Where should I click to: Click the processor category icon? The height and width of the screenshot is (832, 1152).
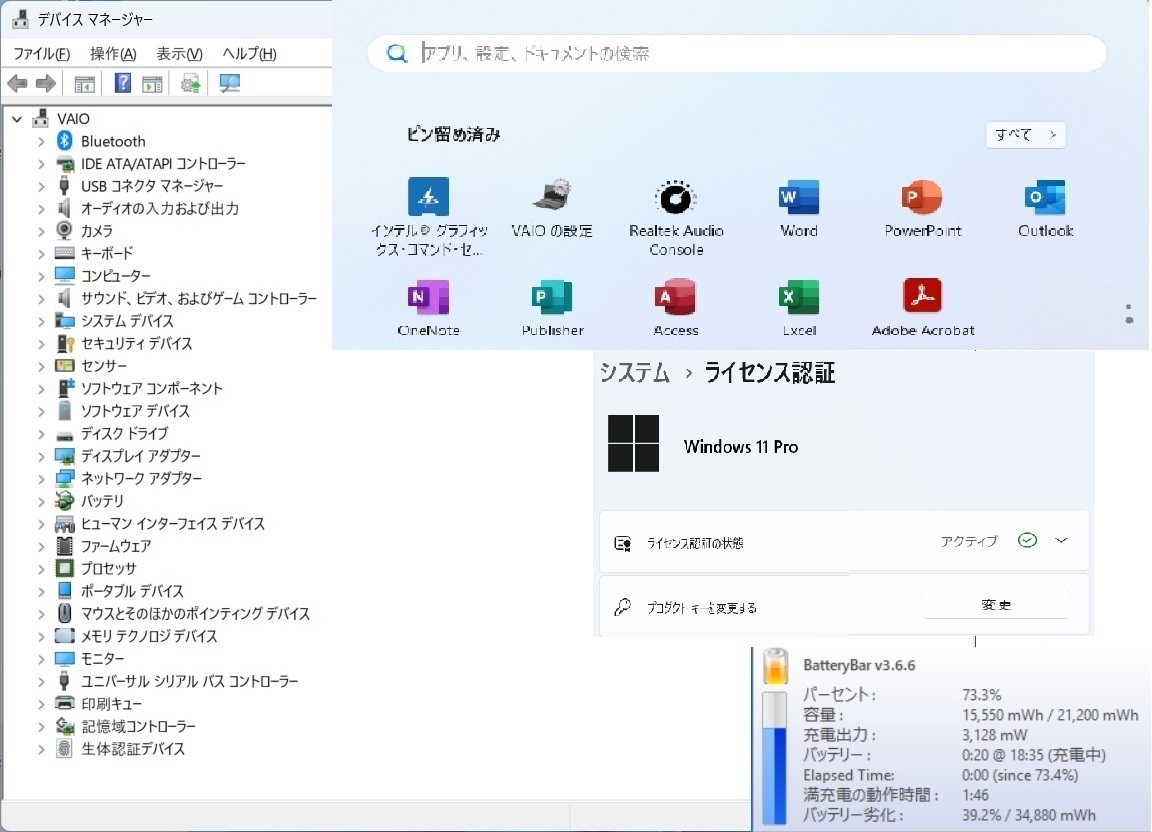tap(65, 568)
